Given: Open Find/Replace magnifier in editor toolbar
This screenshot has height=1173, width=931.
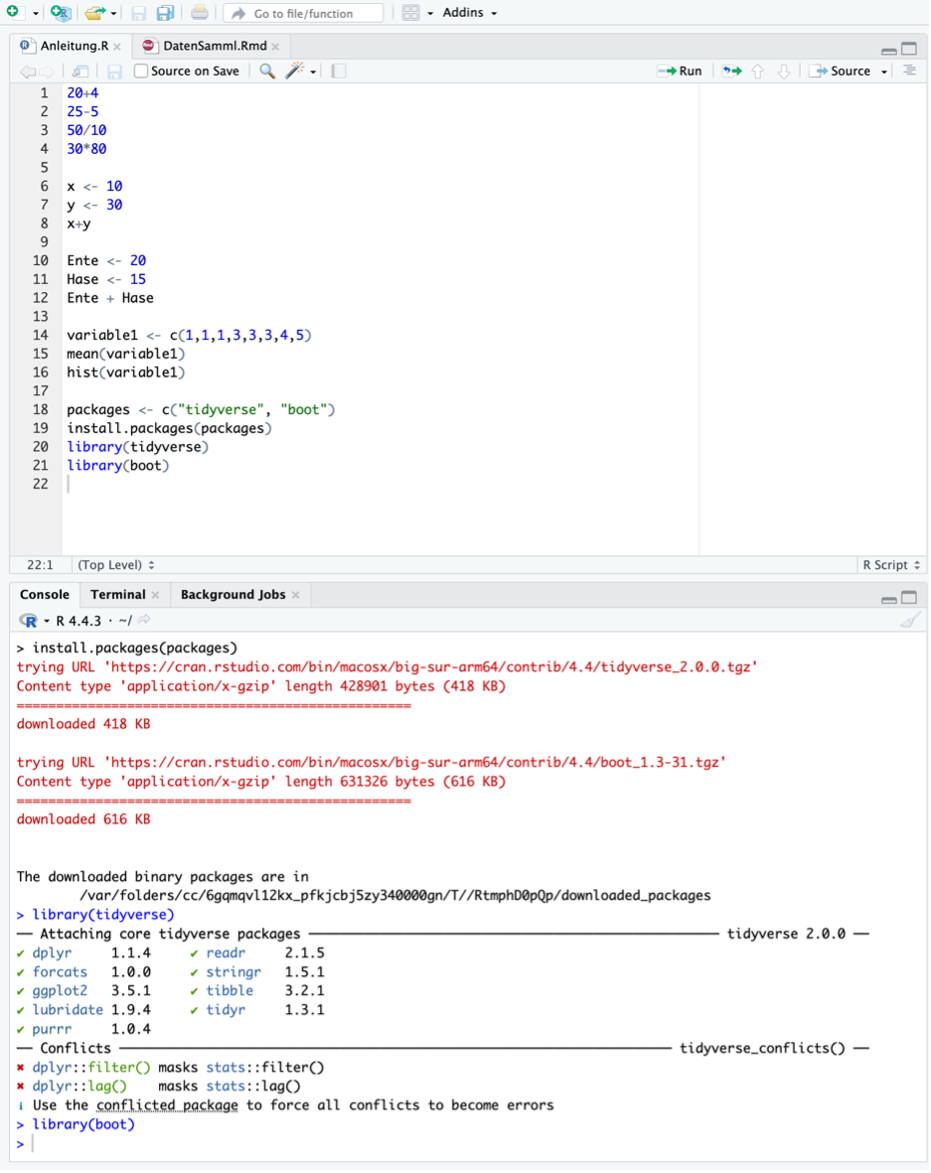Looking at the screenshot, I should (x=267, y=71).
